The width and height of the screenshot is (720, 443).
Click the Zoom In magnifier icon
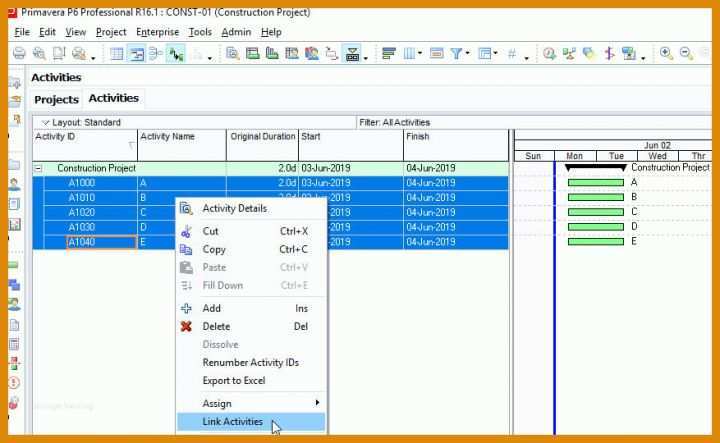pos(666,53)
